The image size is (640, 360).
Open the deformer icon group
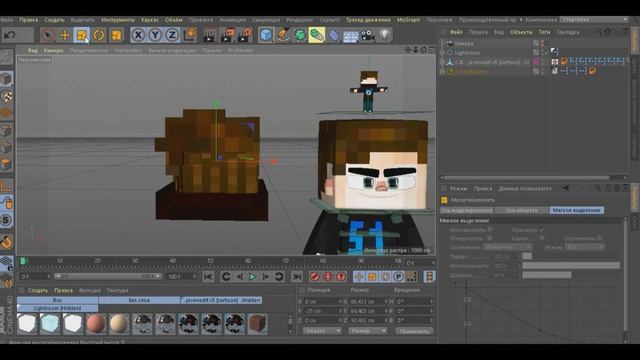334,35
